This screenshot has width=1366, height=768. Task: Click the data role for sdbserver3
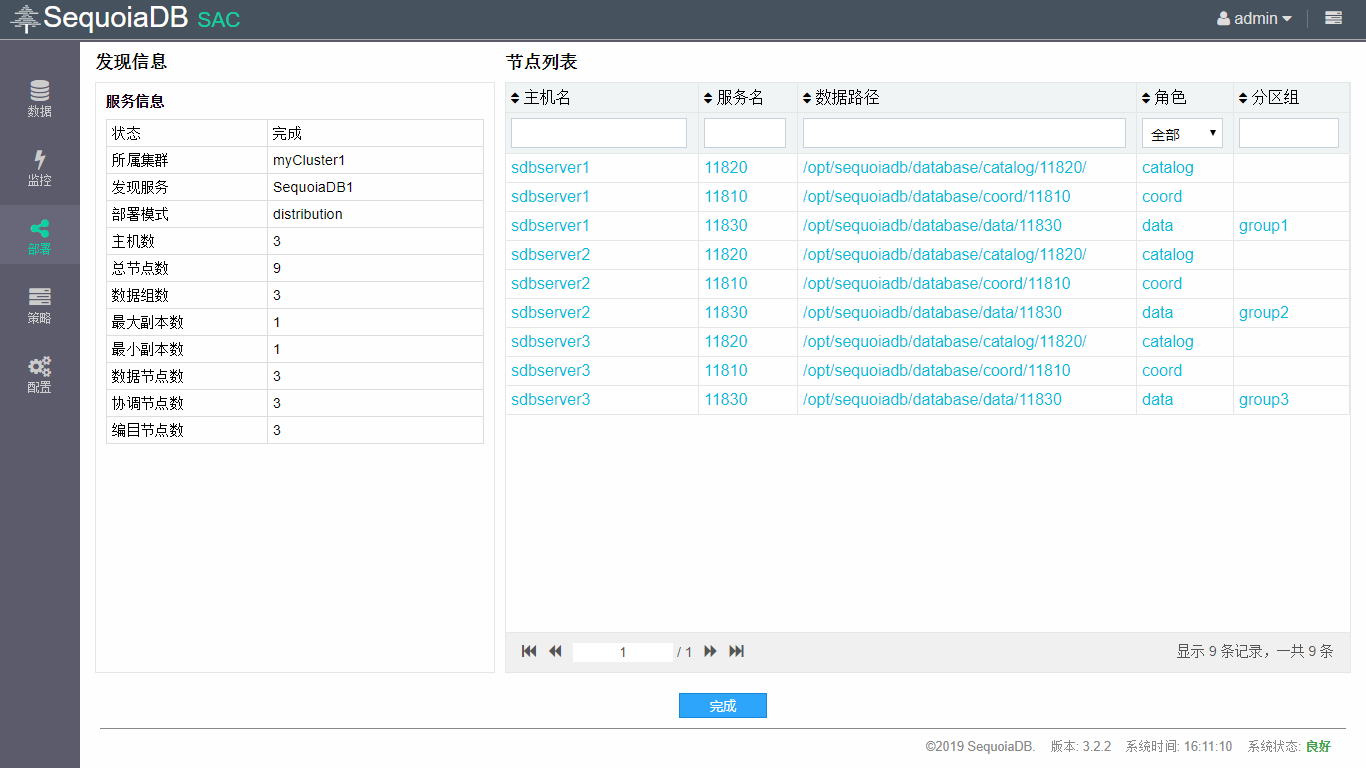point(1157,400)
